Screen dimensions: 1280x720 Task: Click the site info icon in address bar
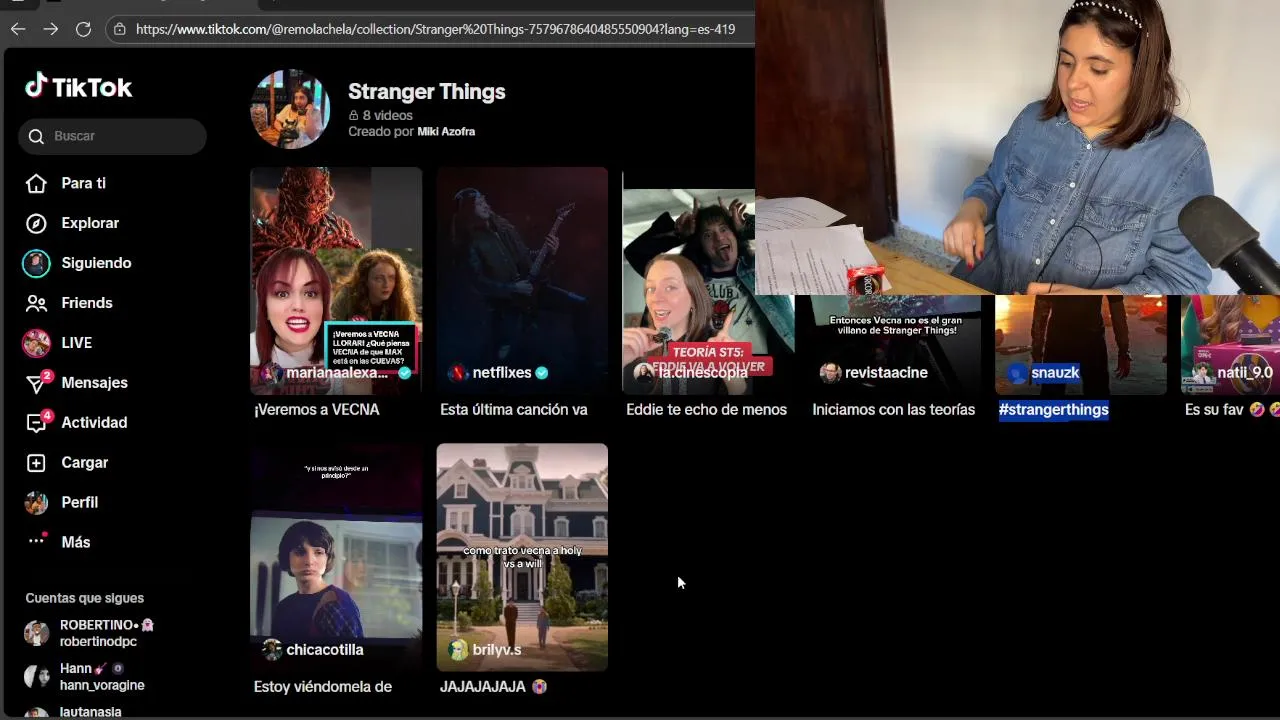pyautogui.click(x=120, y=29)
